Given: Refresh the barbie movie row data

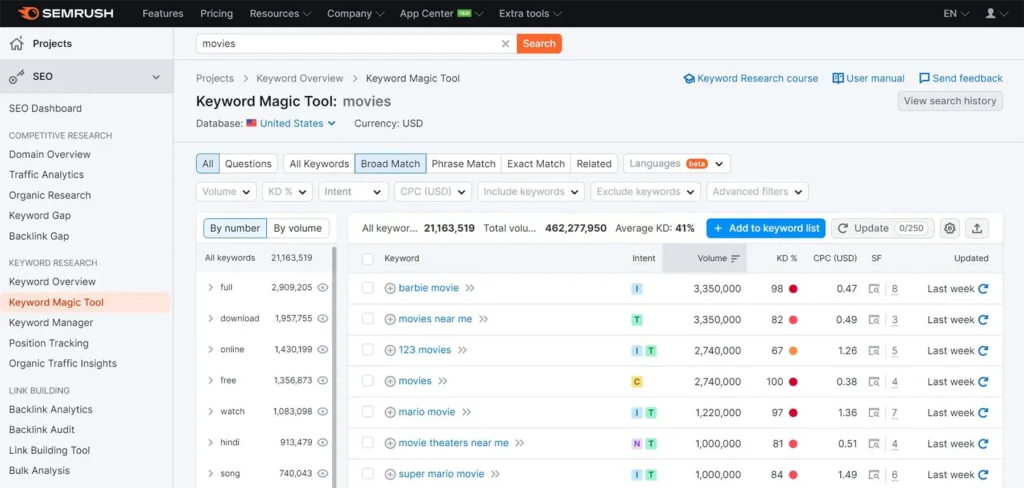Looking at the screenshot, I should [x=983, y=289].
